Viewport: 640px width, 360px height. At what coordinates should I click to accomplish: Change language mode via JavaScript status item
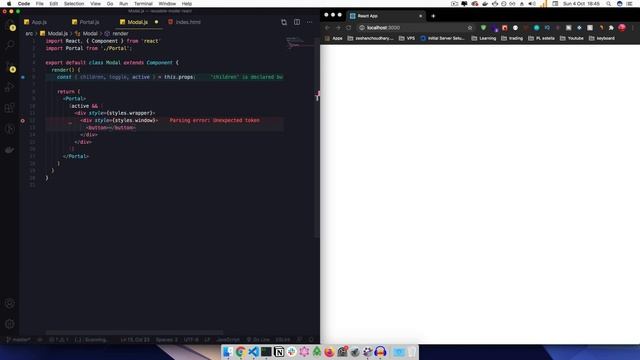click(228, 340)
